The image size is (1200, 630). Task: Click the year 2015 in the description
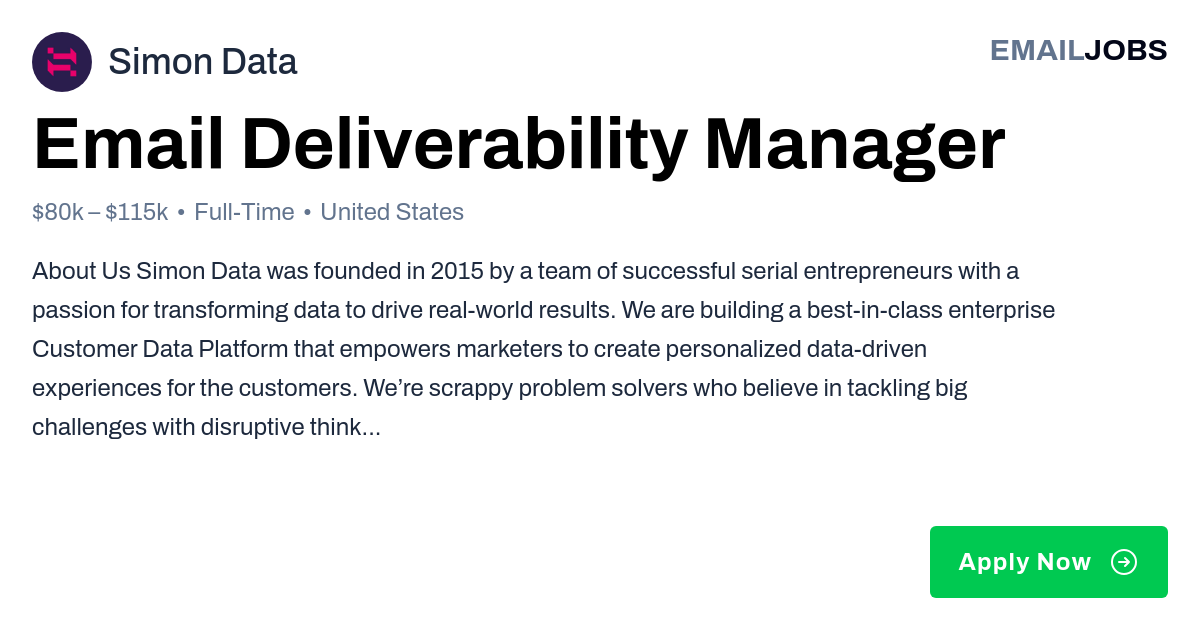[x=457, y=271]
